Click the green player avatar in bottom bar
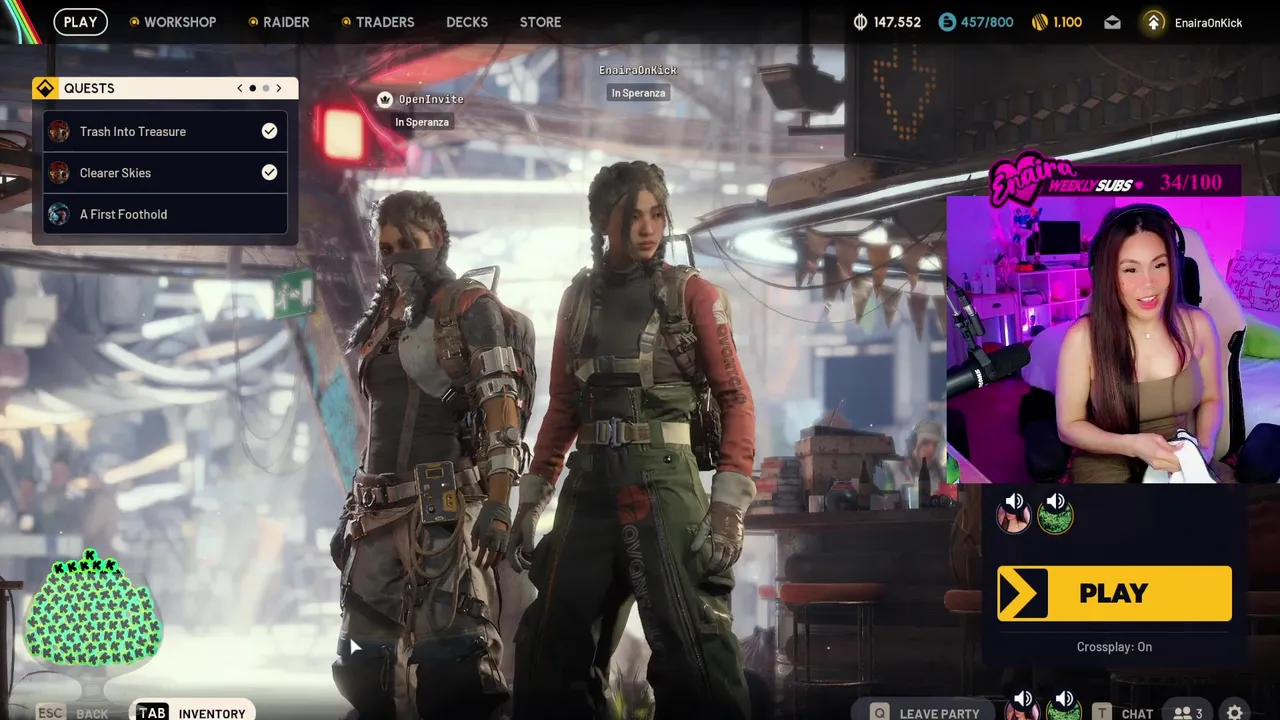Image resolution: width=1280 pixels, height=720 pixels. [x=1063, y=711]
